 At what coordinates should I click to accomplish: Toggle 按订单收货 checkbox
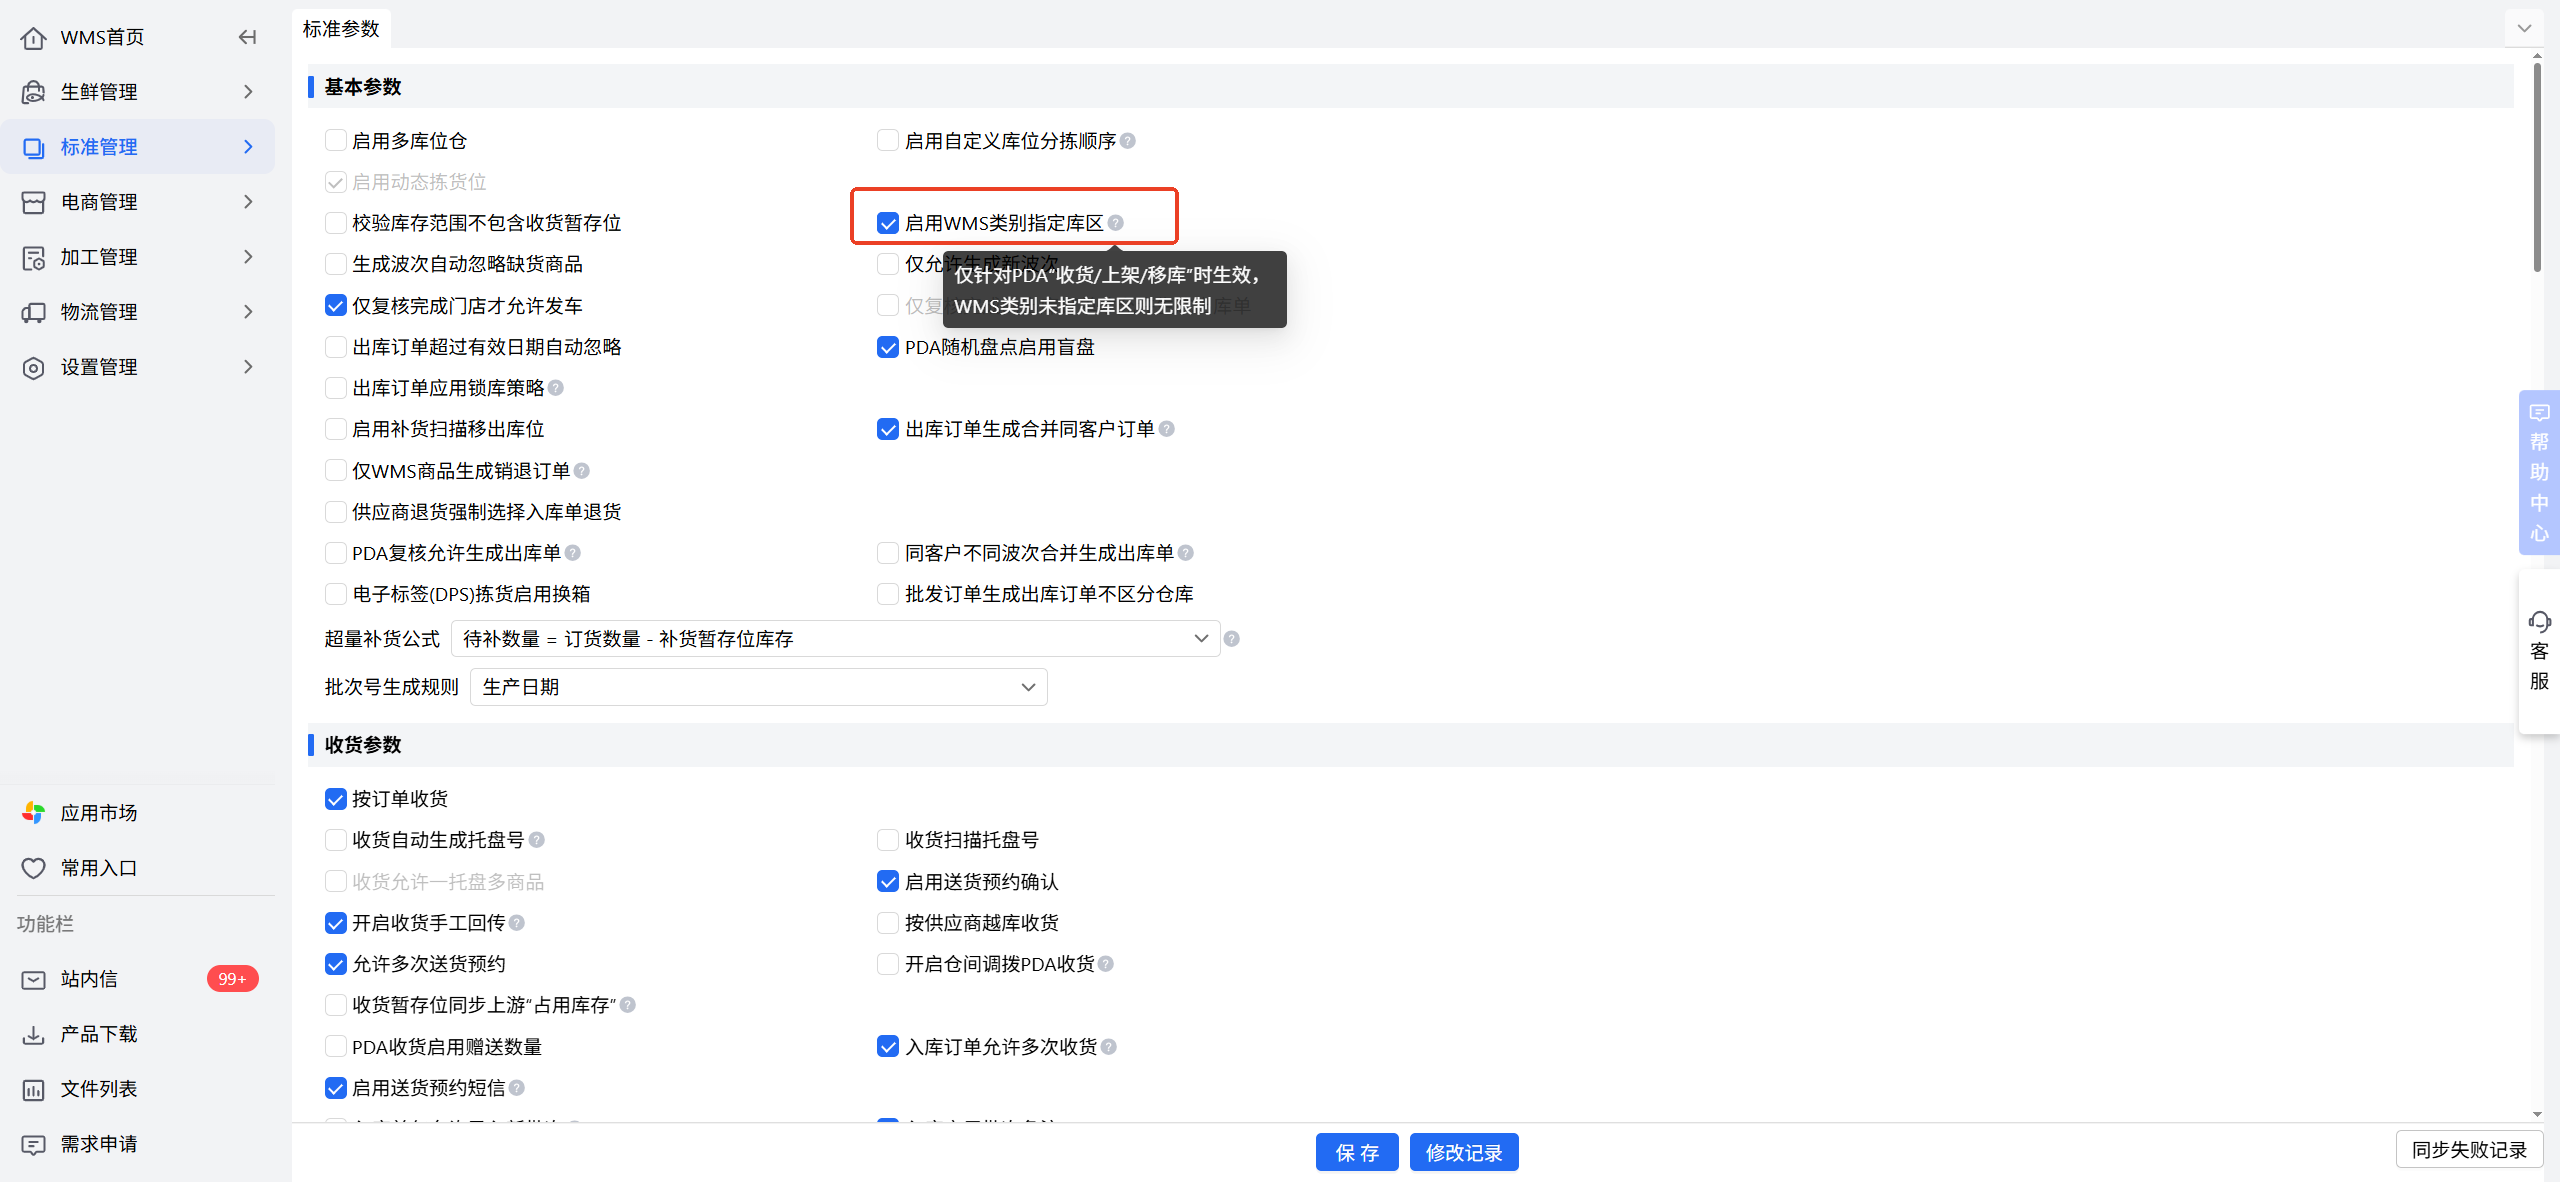coord(336,799)
